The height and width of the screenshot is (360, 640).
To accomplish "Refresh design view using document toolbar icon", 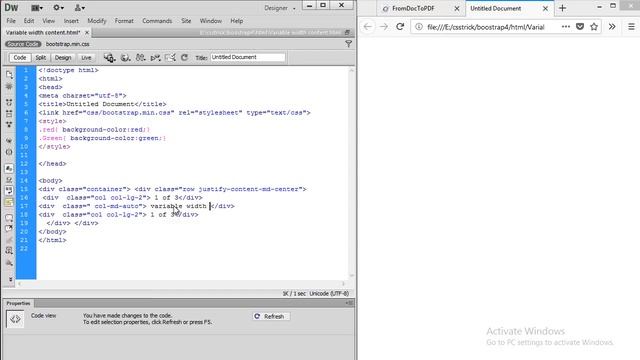I will click(184, 58).
